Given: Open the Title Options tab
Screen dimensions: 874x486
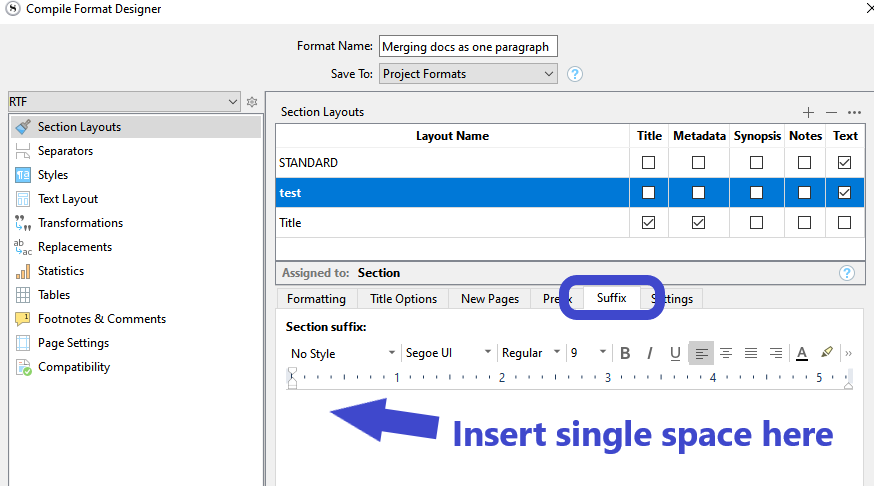Looking at the screenshot, I should point(403,299).
